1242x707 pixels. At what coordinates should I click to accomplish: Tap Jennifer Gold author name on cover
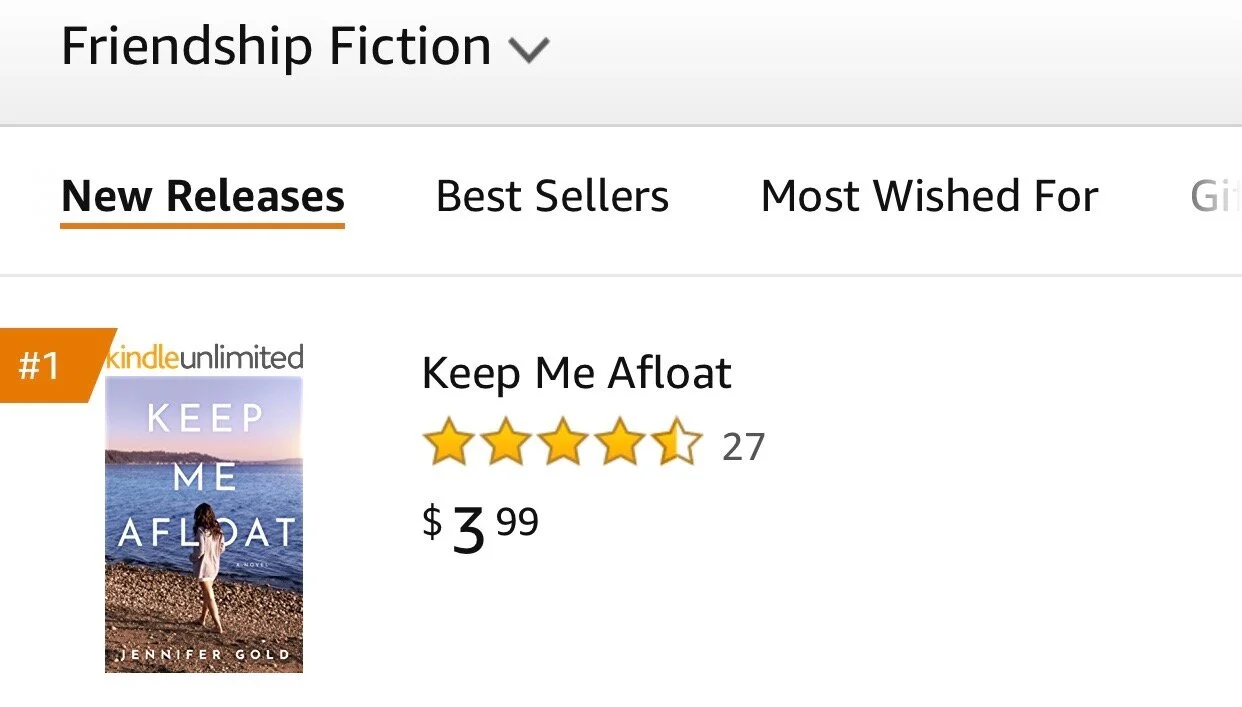(204, 656)
